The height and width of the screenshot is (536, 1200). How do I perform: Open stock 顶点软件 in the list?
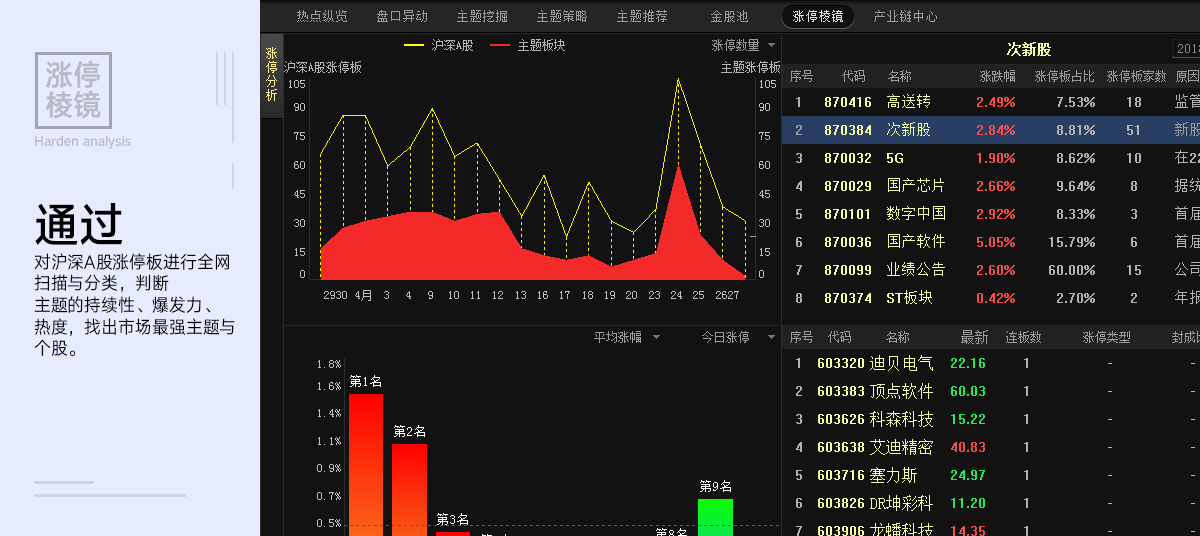[x=901, y=392]
